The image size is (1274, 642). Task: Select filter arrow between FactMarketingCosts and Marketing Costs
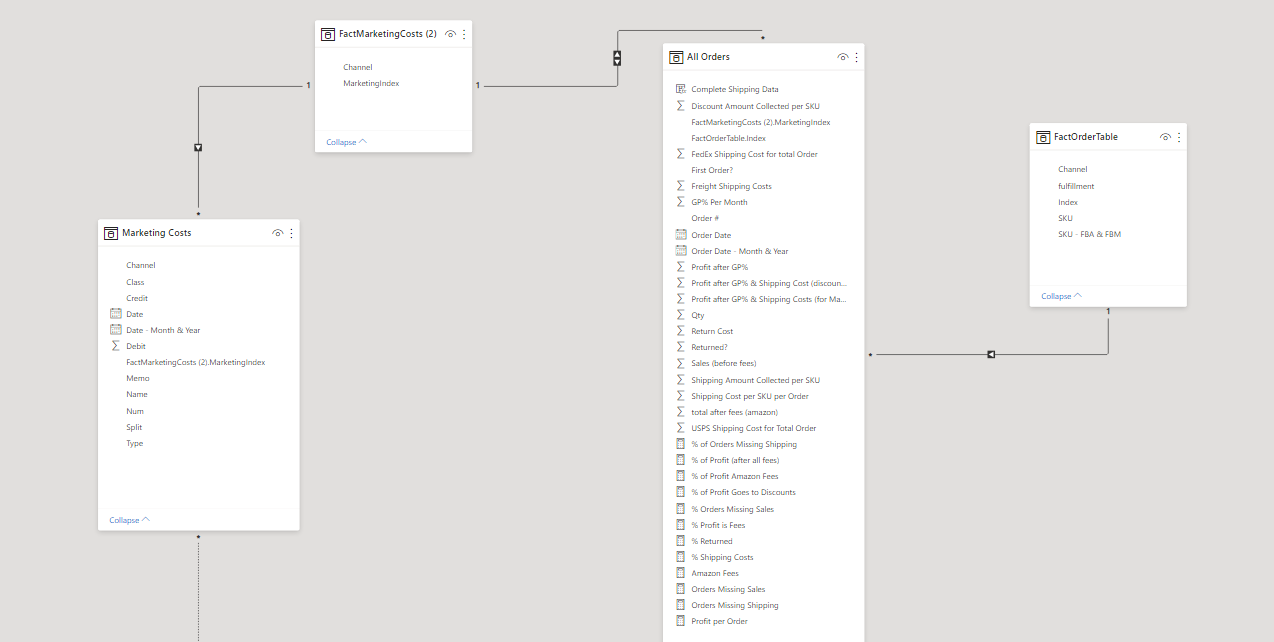point(199,148)
